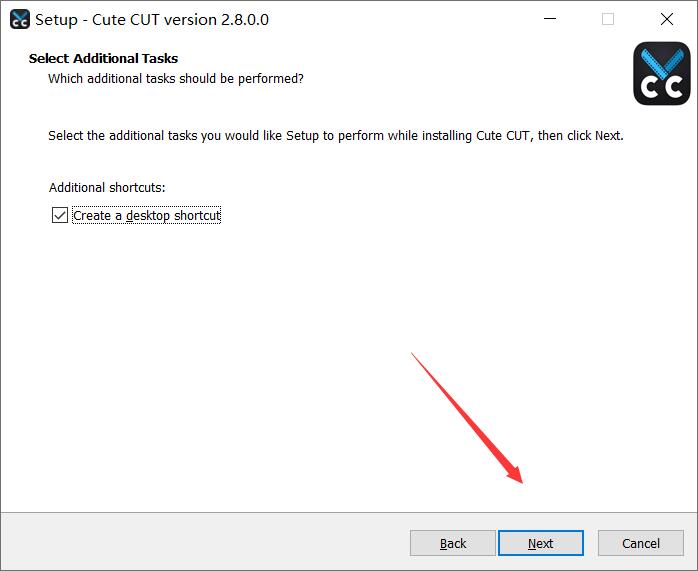Click the "Select Additional Tasks" heading
Image resolution: width=698 pixels, height=571 pixels.
pyautogui.click(x=103, y=59)
